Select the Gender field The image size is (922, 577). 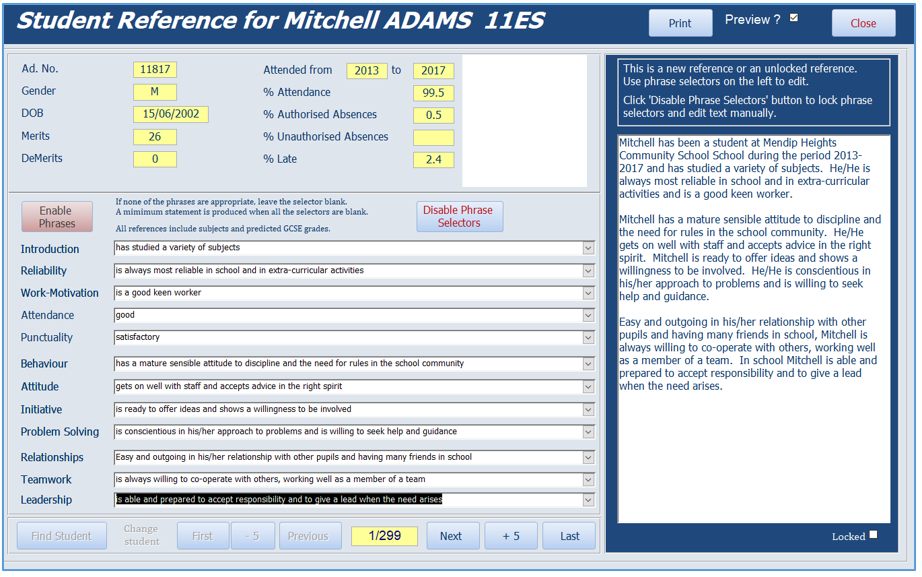(155, 92)
